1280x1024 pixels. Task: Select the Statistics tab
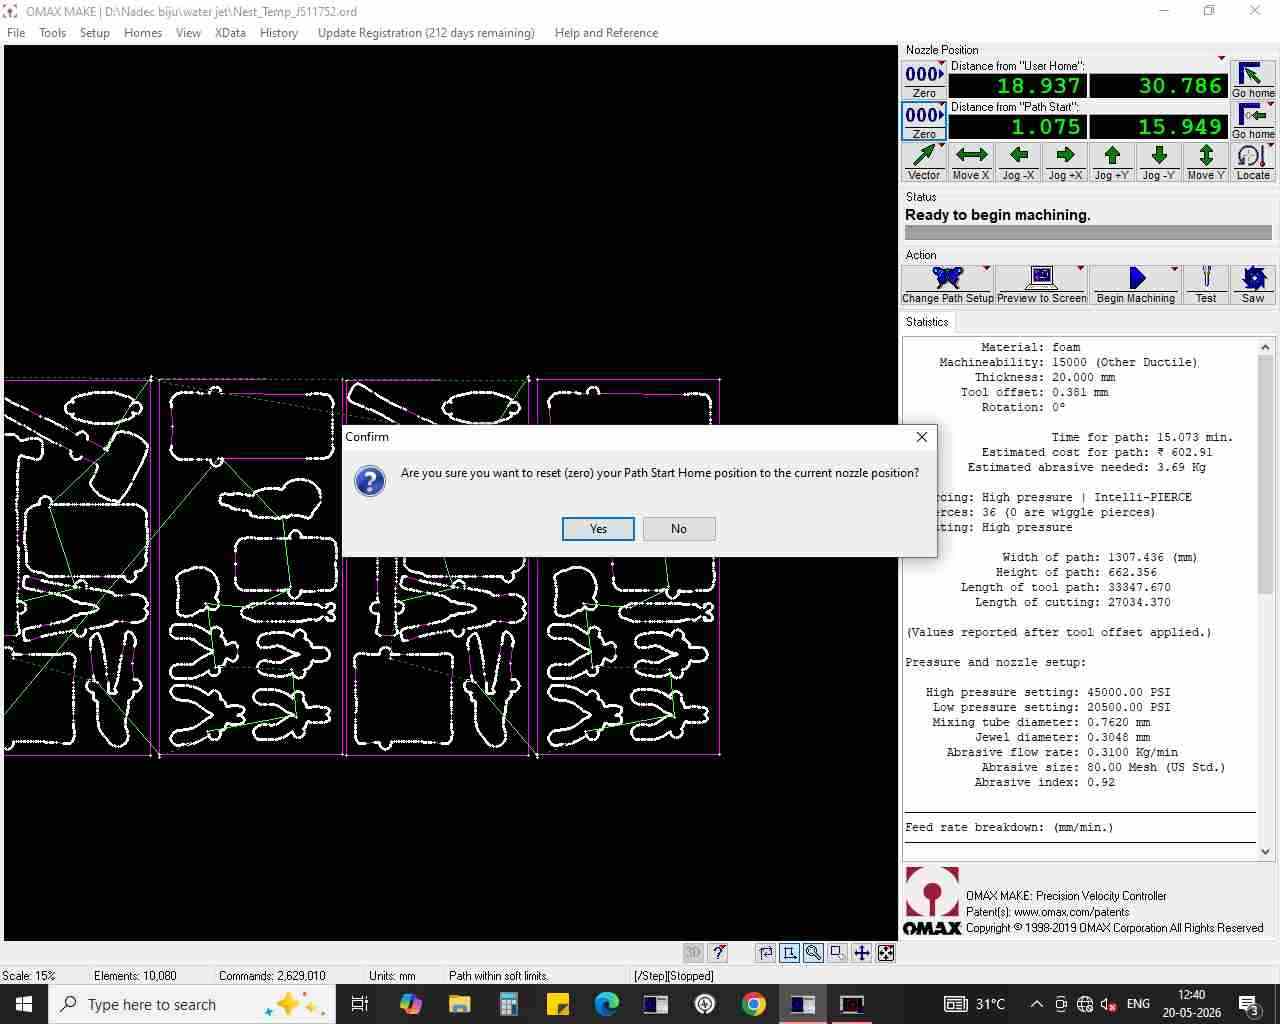click(927, 322)
